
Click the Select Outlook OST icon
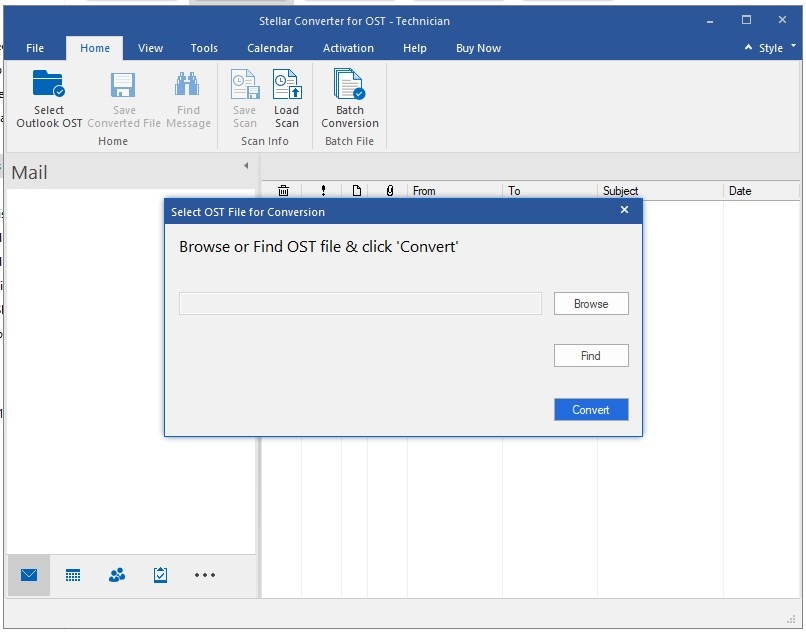pyautogui.click(x=49, y=84)
